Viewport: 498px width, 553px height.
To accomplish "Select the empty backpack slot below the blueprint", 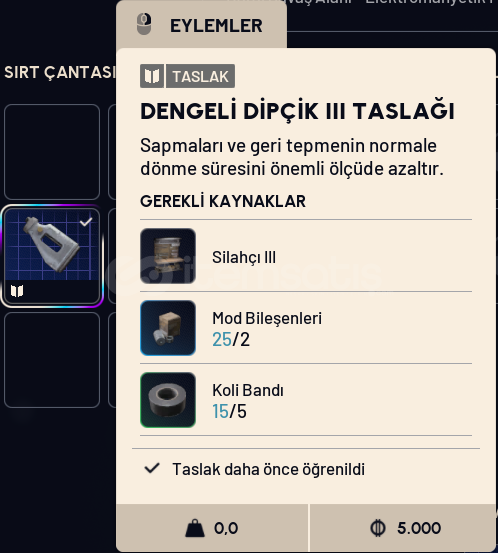I will coord(52,360).
